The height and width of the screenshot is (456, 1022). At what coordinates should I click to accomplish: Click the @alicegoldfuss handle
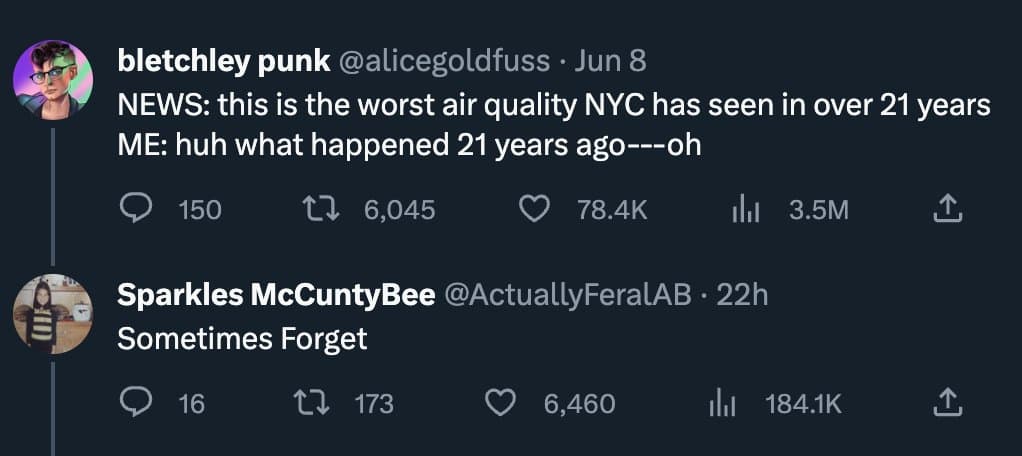(x=445, y=61)
